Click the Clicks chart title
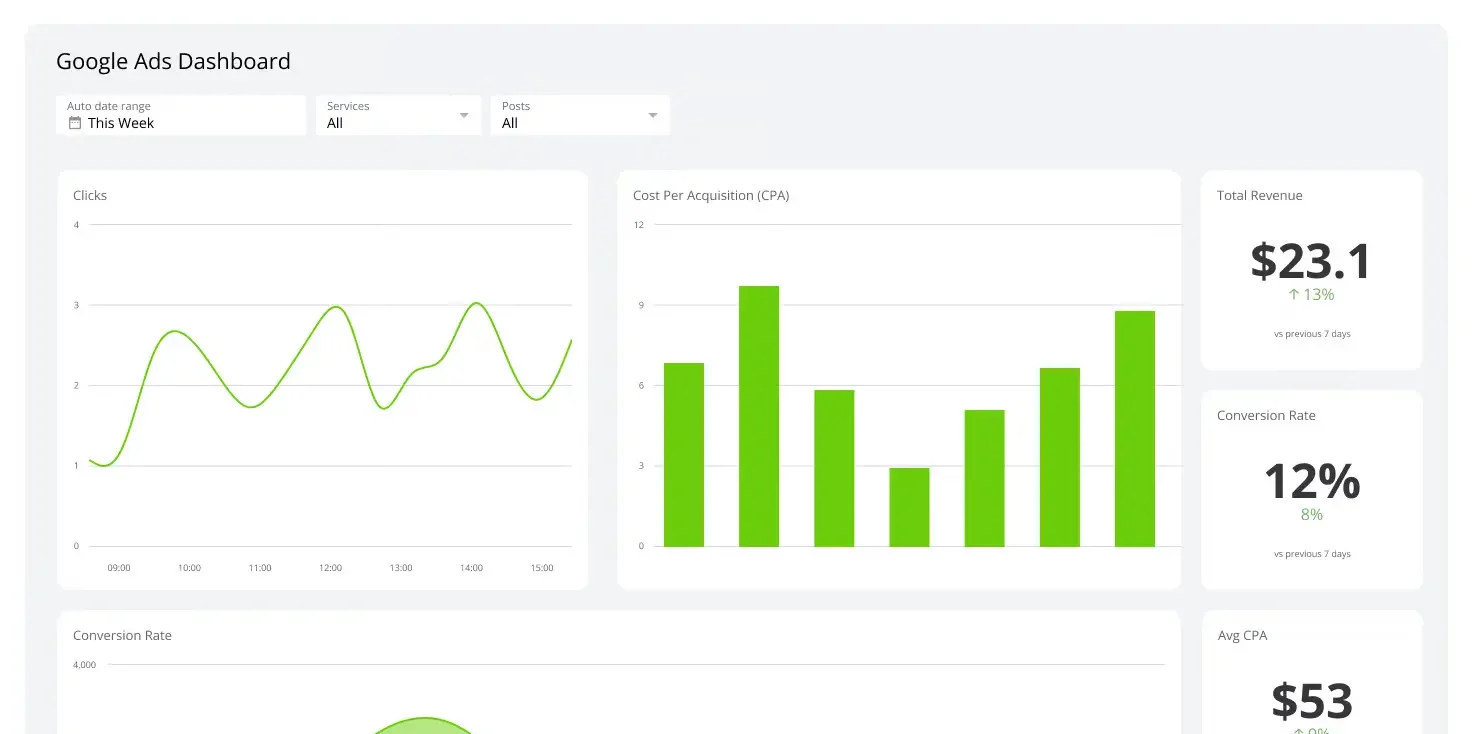This screenshot has height=734, width=1473. pos(90,196)
